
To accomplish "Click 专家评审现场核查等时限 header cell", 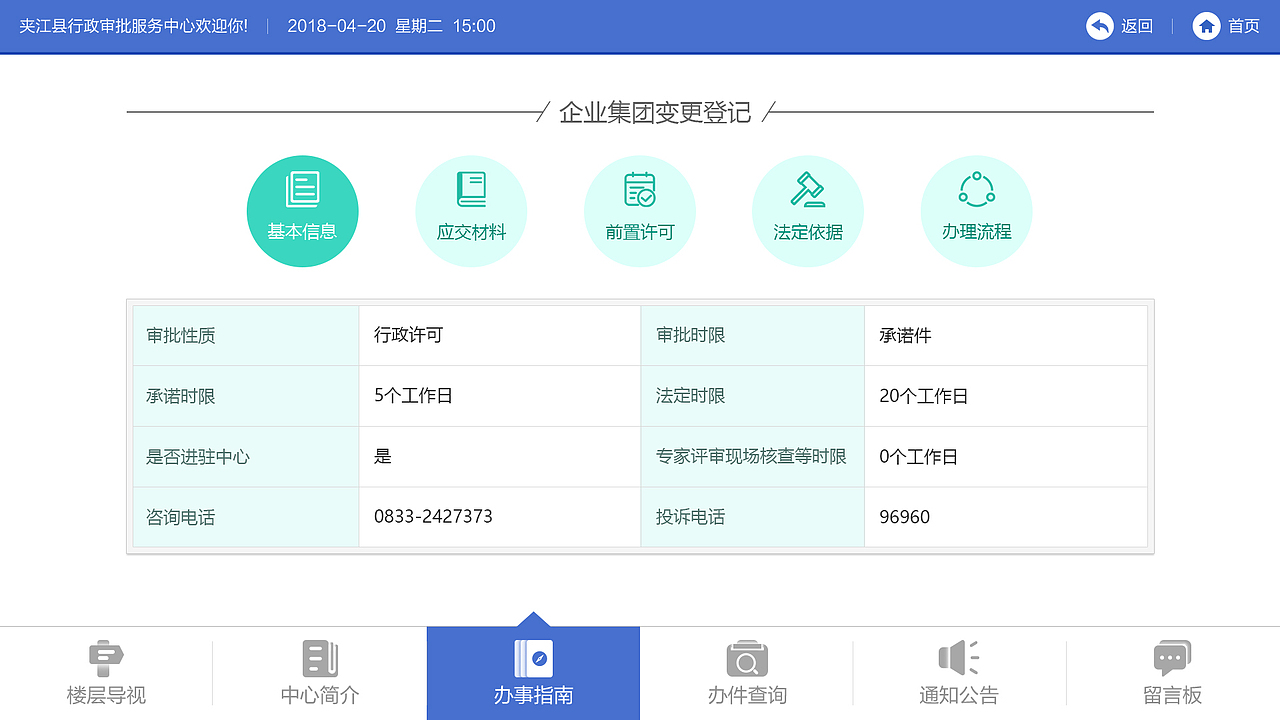I will (753, 457).
